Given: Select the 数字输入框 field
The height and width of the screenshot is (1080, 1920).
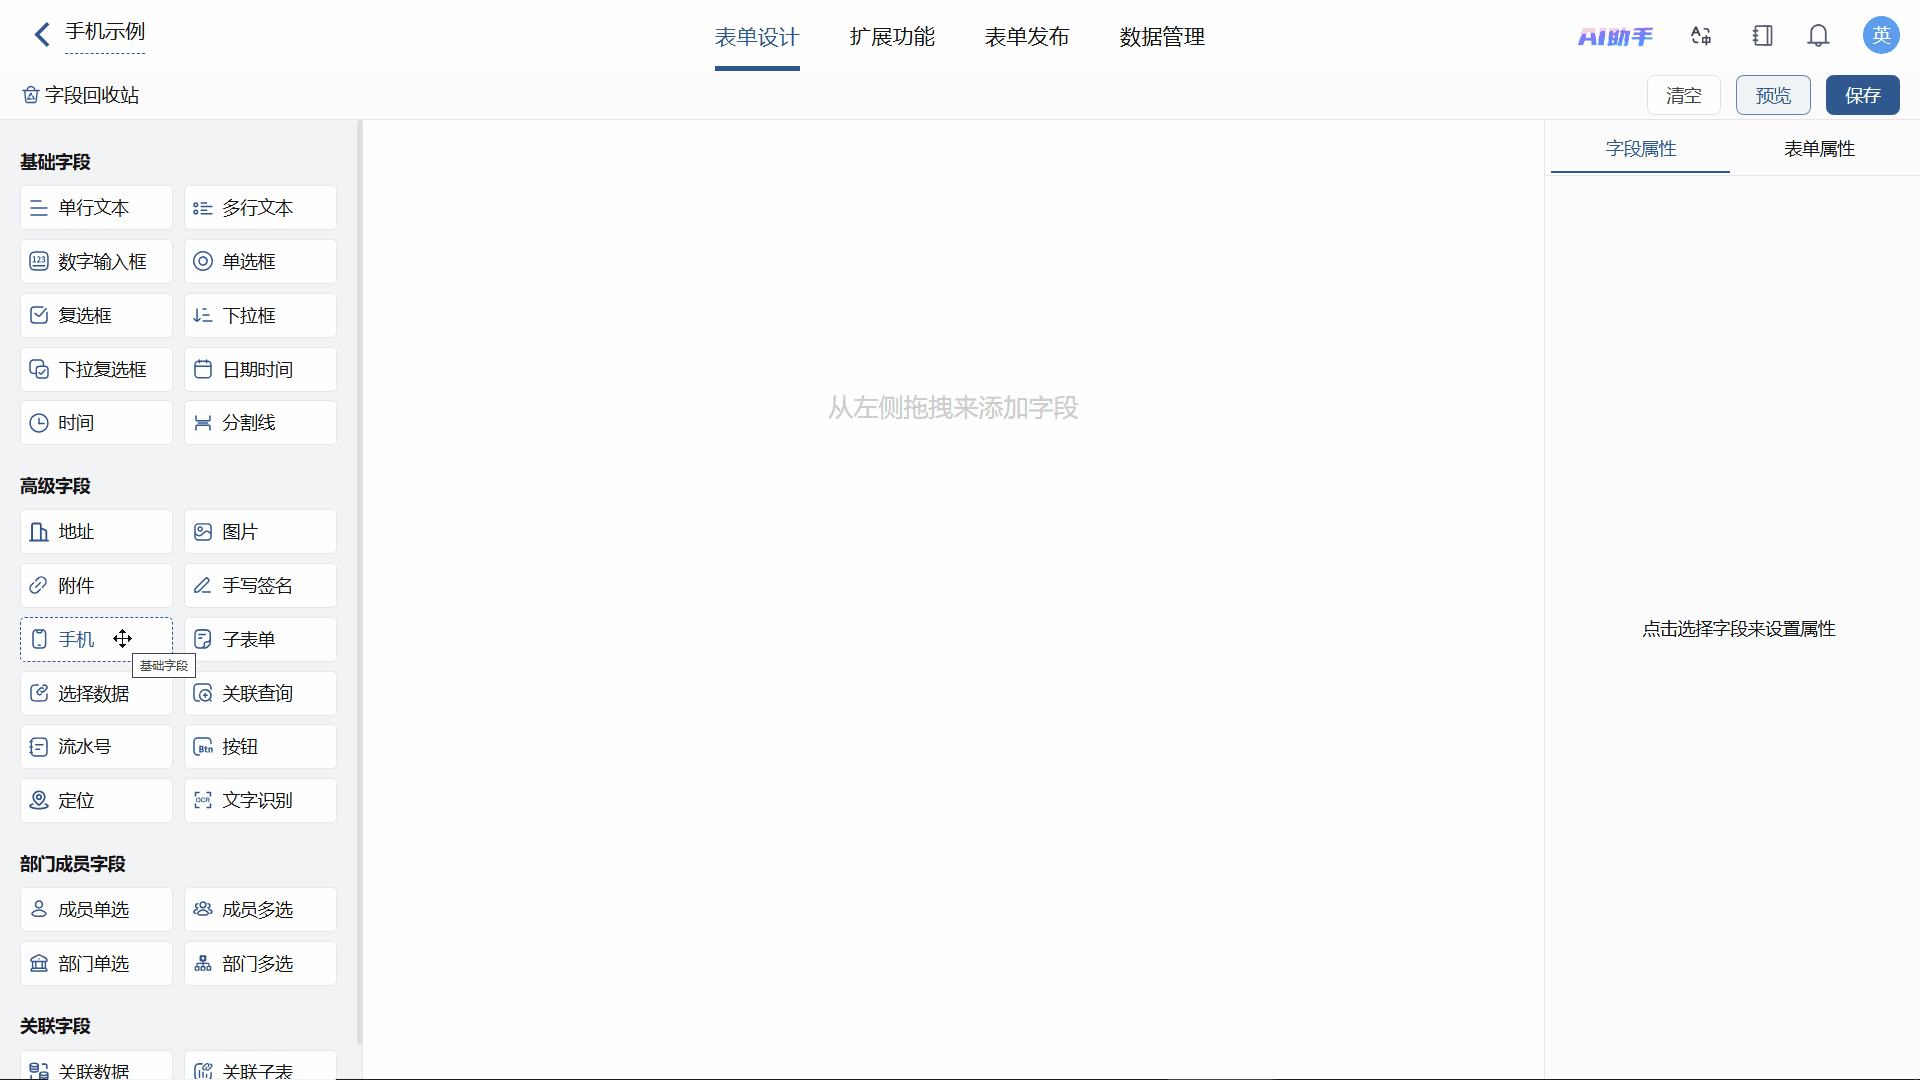Looking at the screenshot, I should click(x=96, y=262).
